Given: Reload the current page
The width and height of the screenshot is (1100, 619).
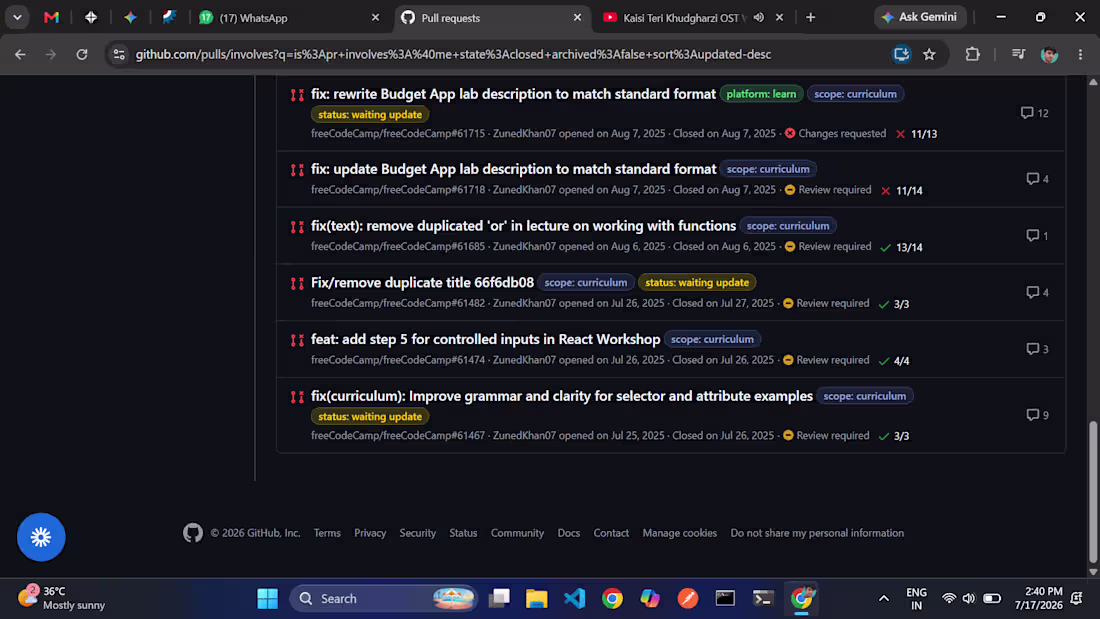Looking at the screenshot, I should [x=82, y=54].
